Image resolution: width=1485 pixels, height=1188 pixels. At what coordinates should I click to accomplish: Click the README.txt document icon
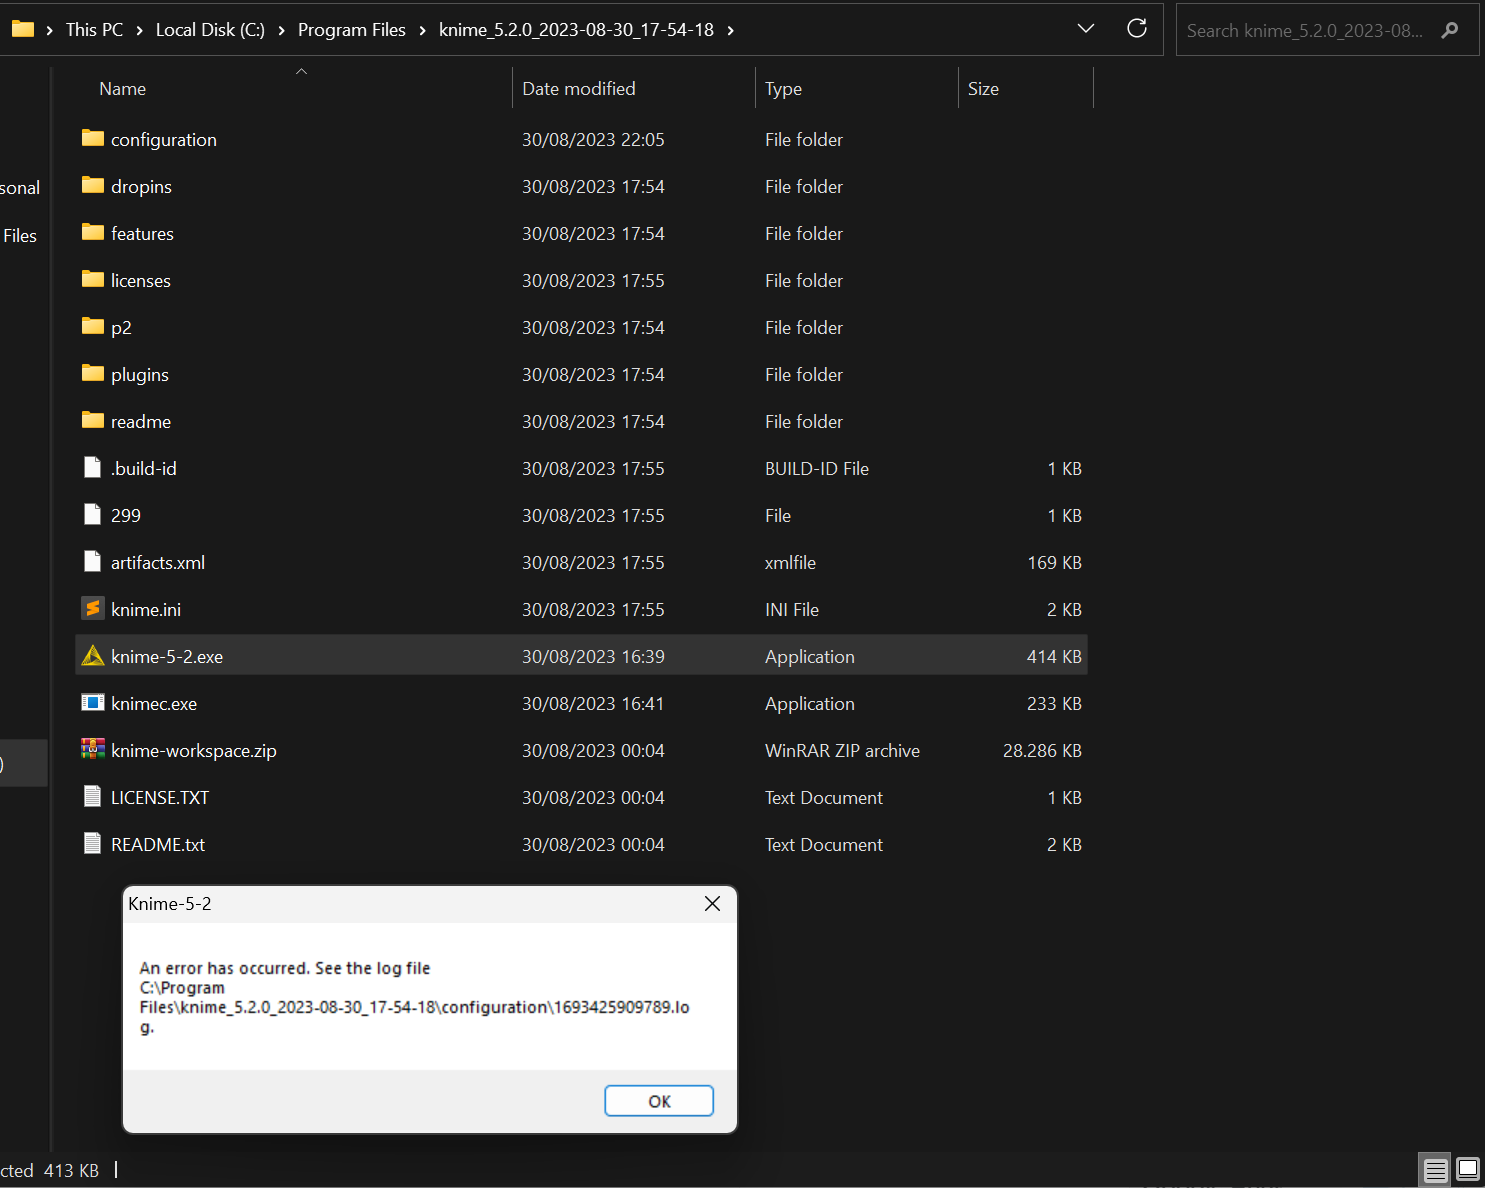pos(93,843)
